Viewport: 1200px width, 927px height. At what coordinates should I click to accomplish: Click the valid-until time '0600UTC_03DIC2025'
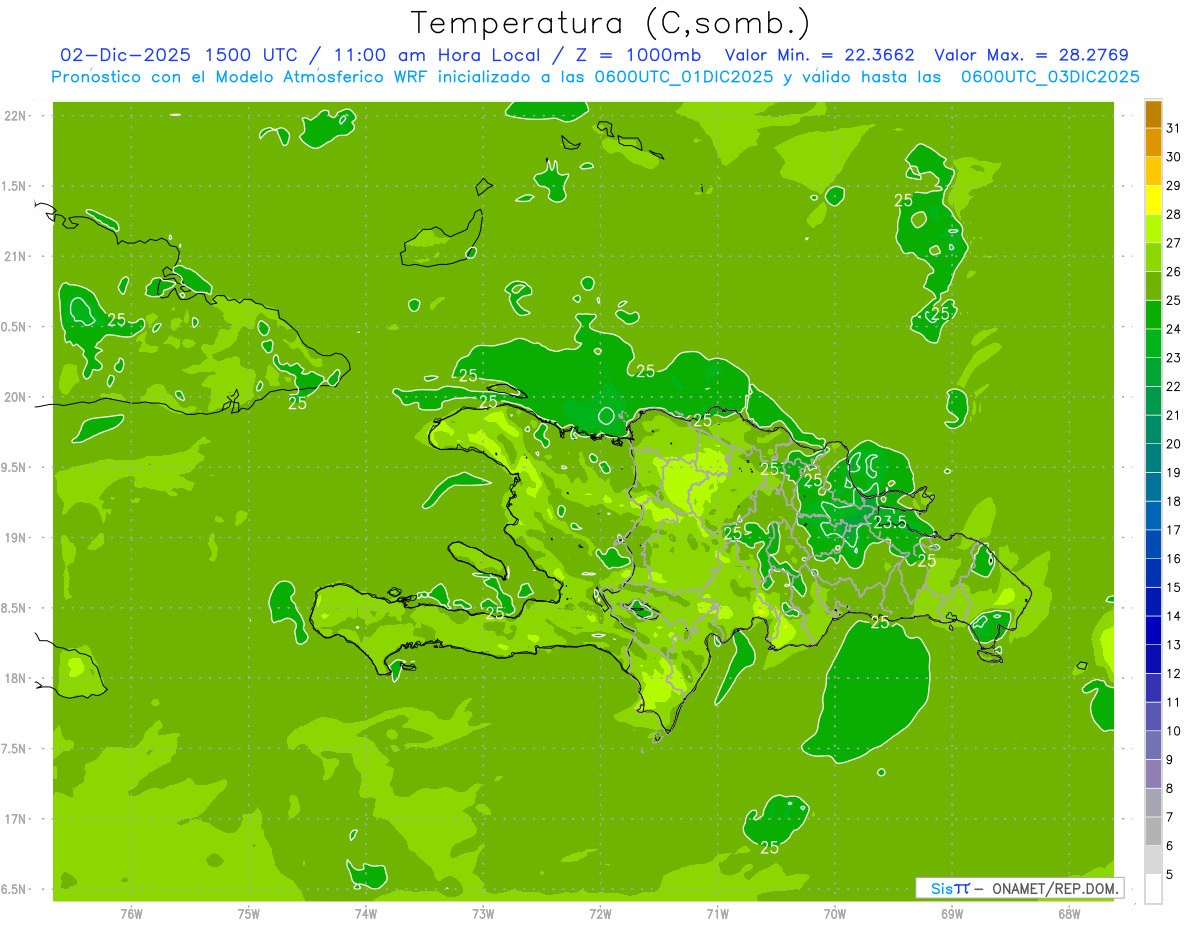(x=1050, y=77)
